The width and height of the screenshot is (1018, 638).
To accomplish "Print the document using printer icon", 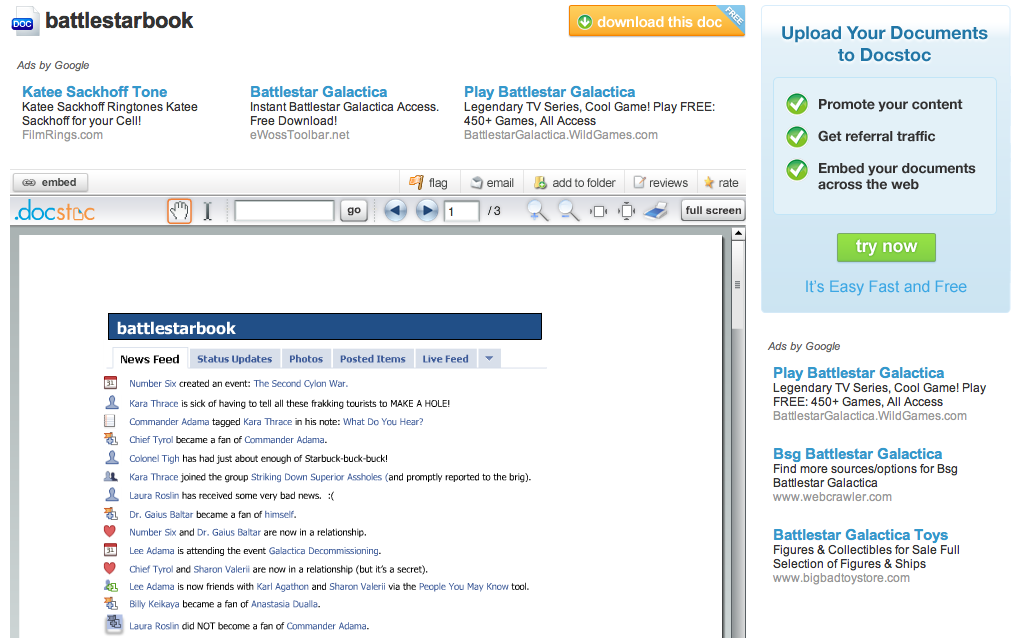I will pyautogui.click(x=656, y=210).
